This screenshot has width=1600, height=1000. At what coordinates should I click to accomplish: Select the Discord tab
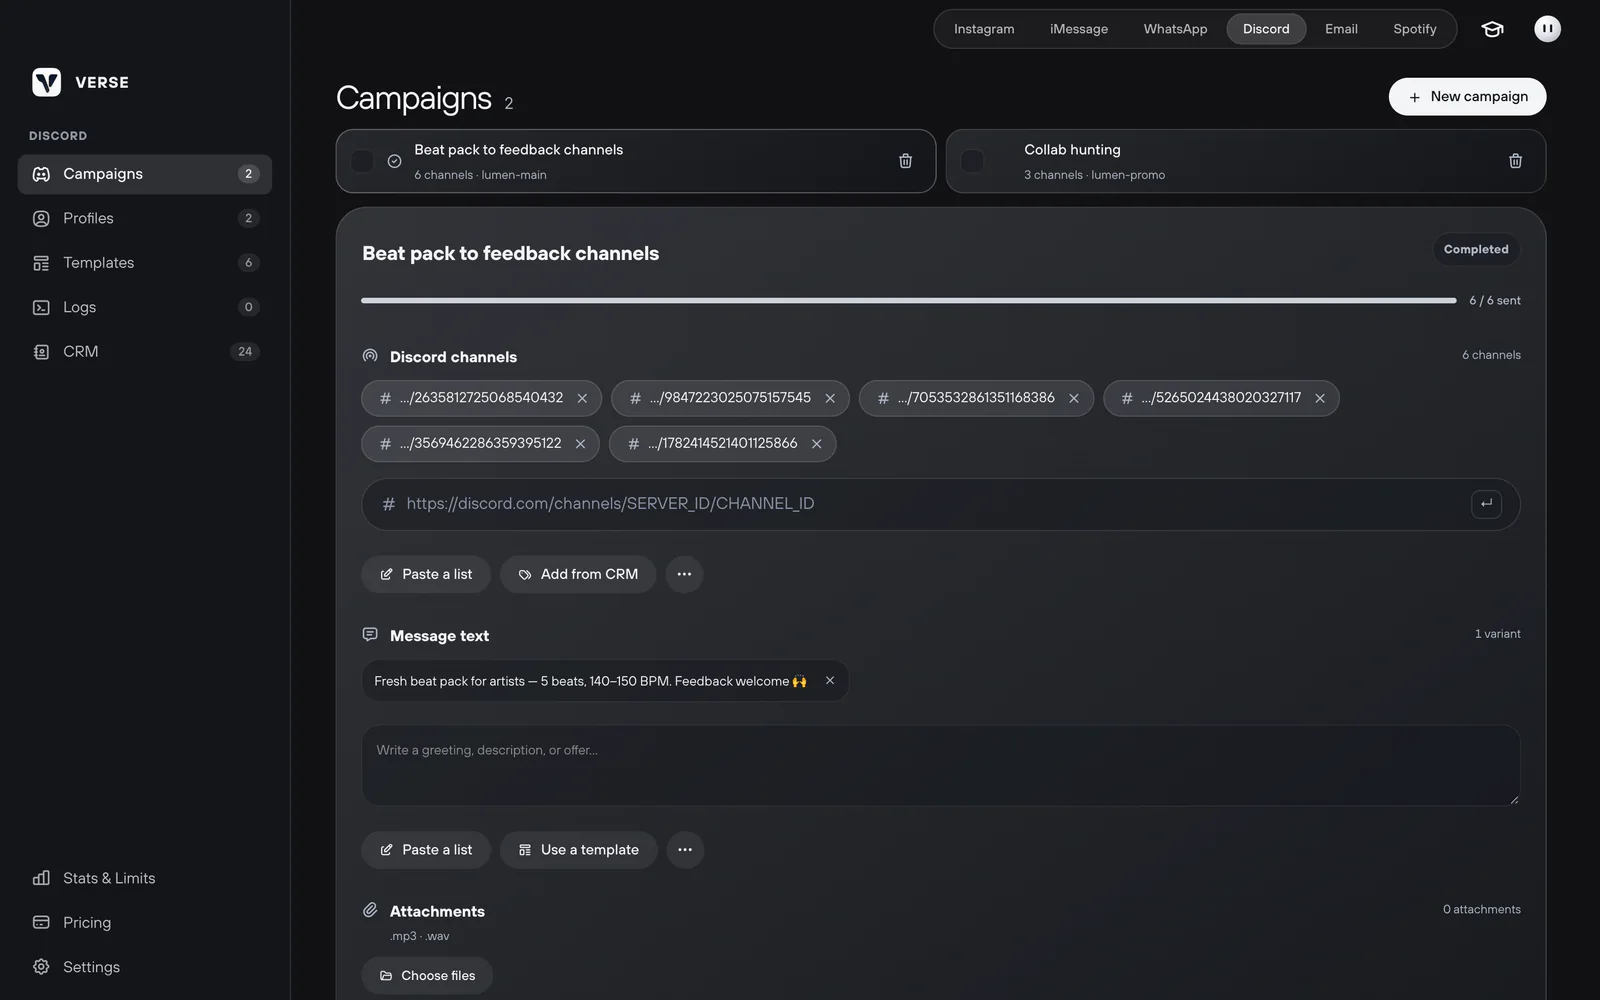1266,29
